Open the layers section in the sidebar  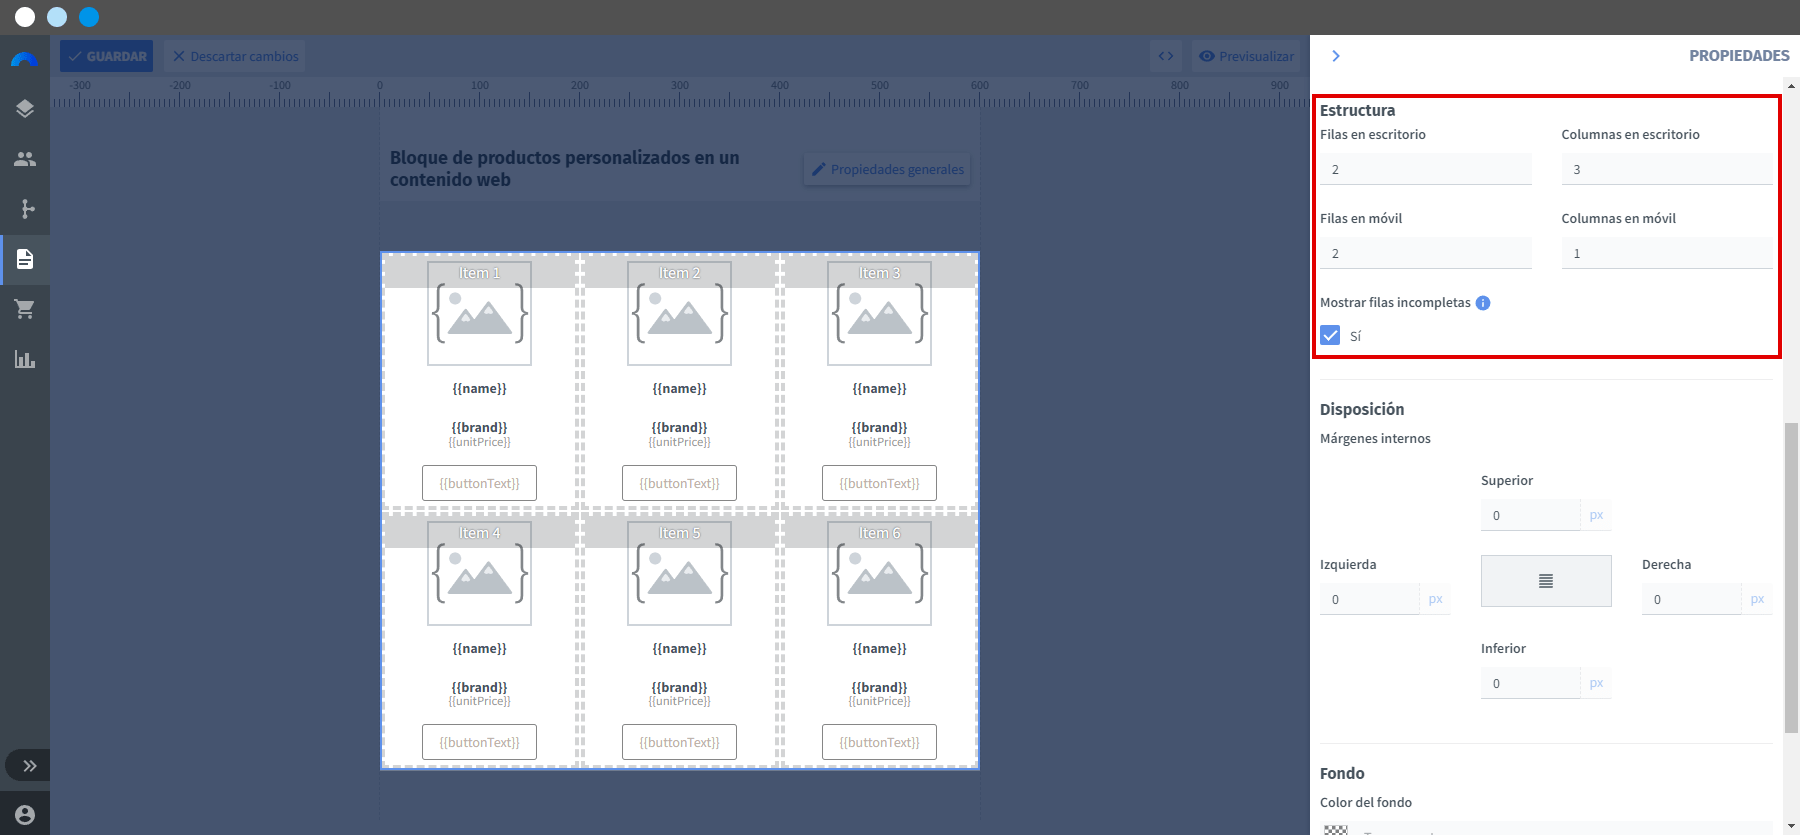click(x=25, y=108)
